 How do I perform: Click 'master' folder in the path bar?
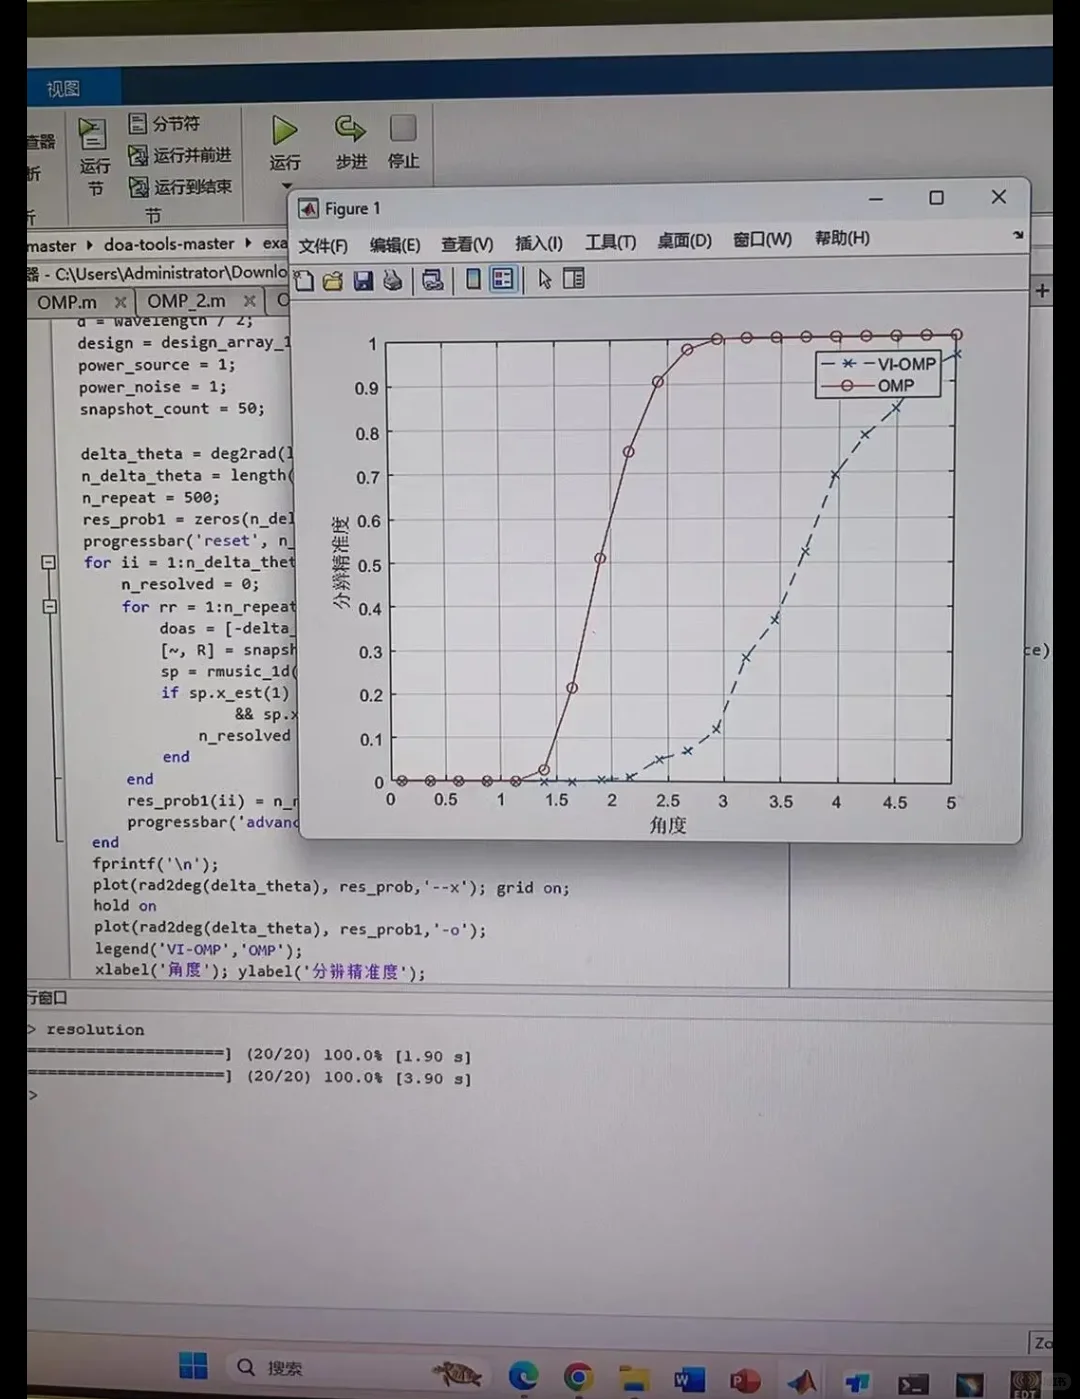52,246
